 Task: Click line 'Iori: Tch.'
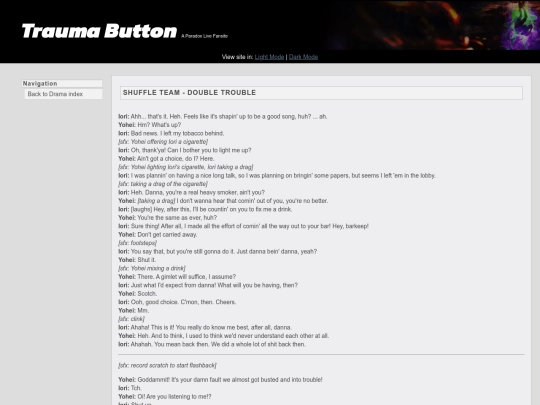coord(130,388)
